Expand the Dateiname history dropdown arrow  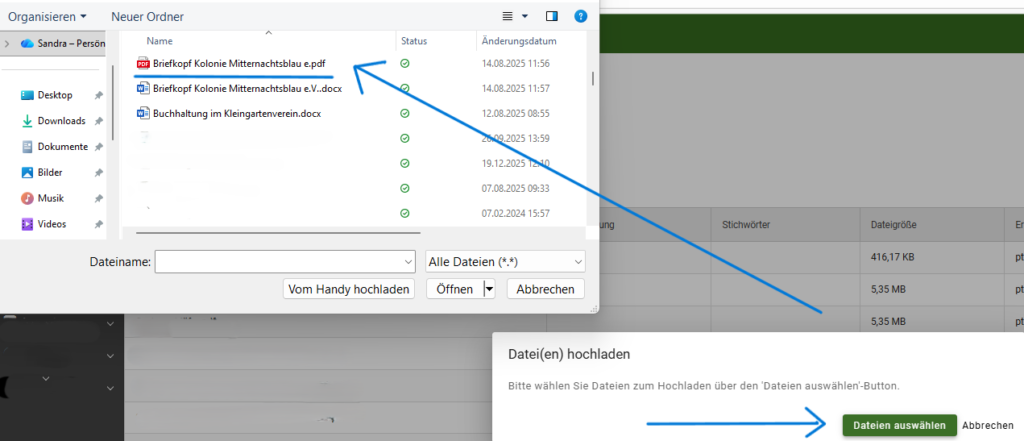407,261
